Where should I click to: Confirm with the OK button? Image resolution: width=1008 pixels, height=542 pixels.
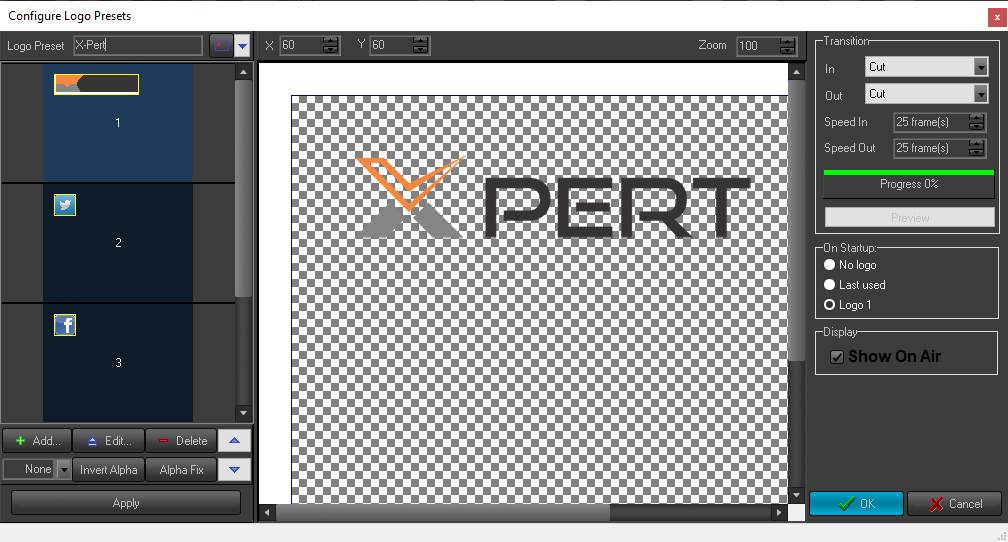[856, 503]
